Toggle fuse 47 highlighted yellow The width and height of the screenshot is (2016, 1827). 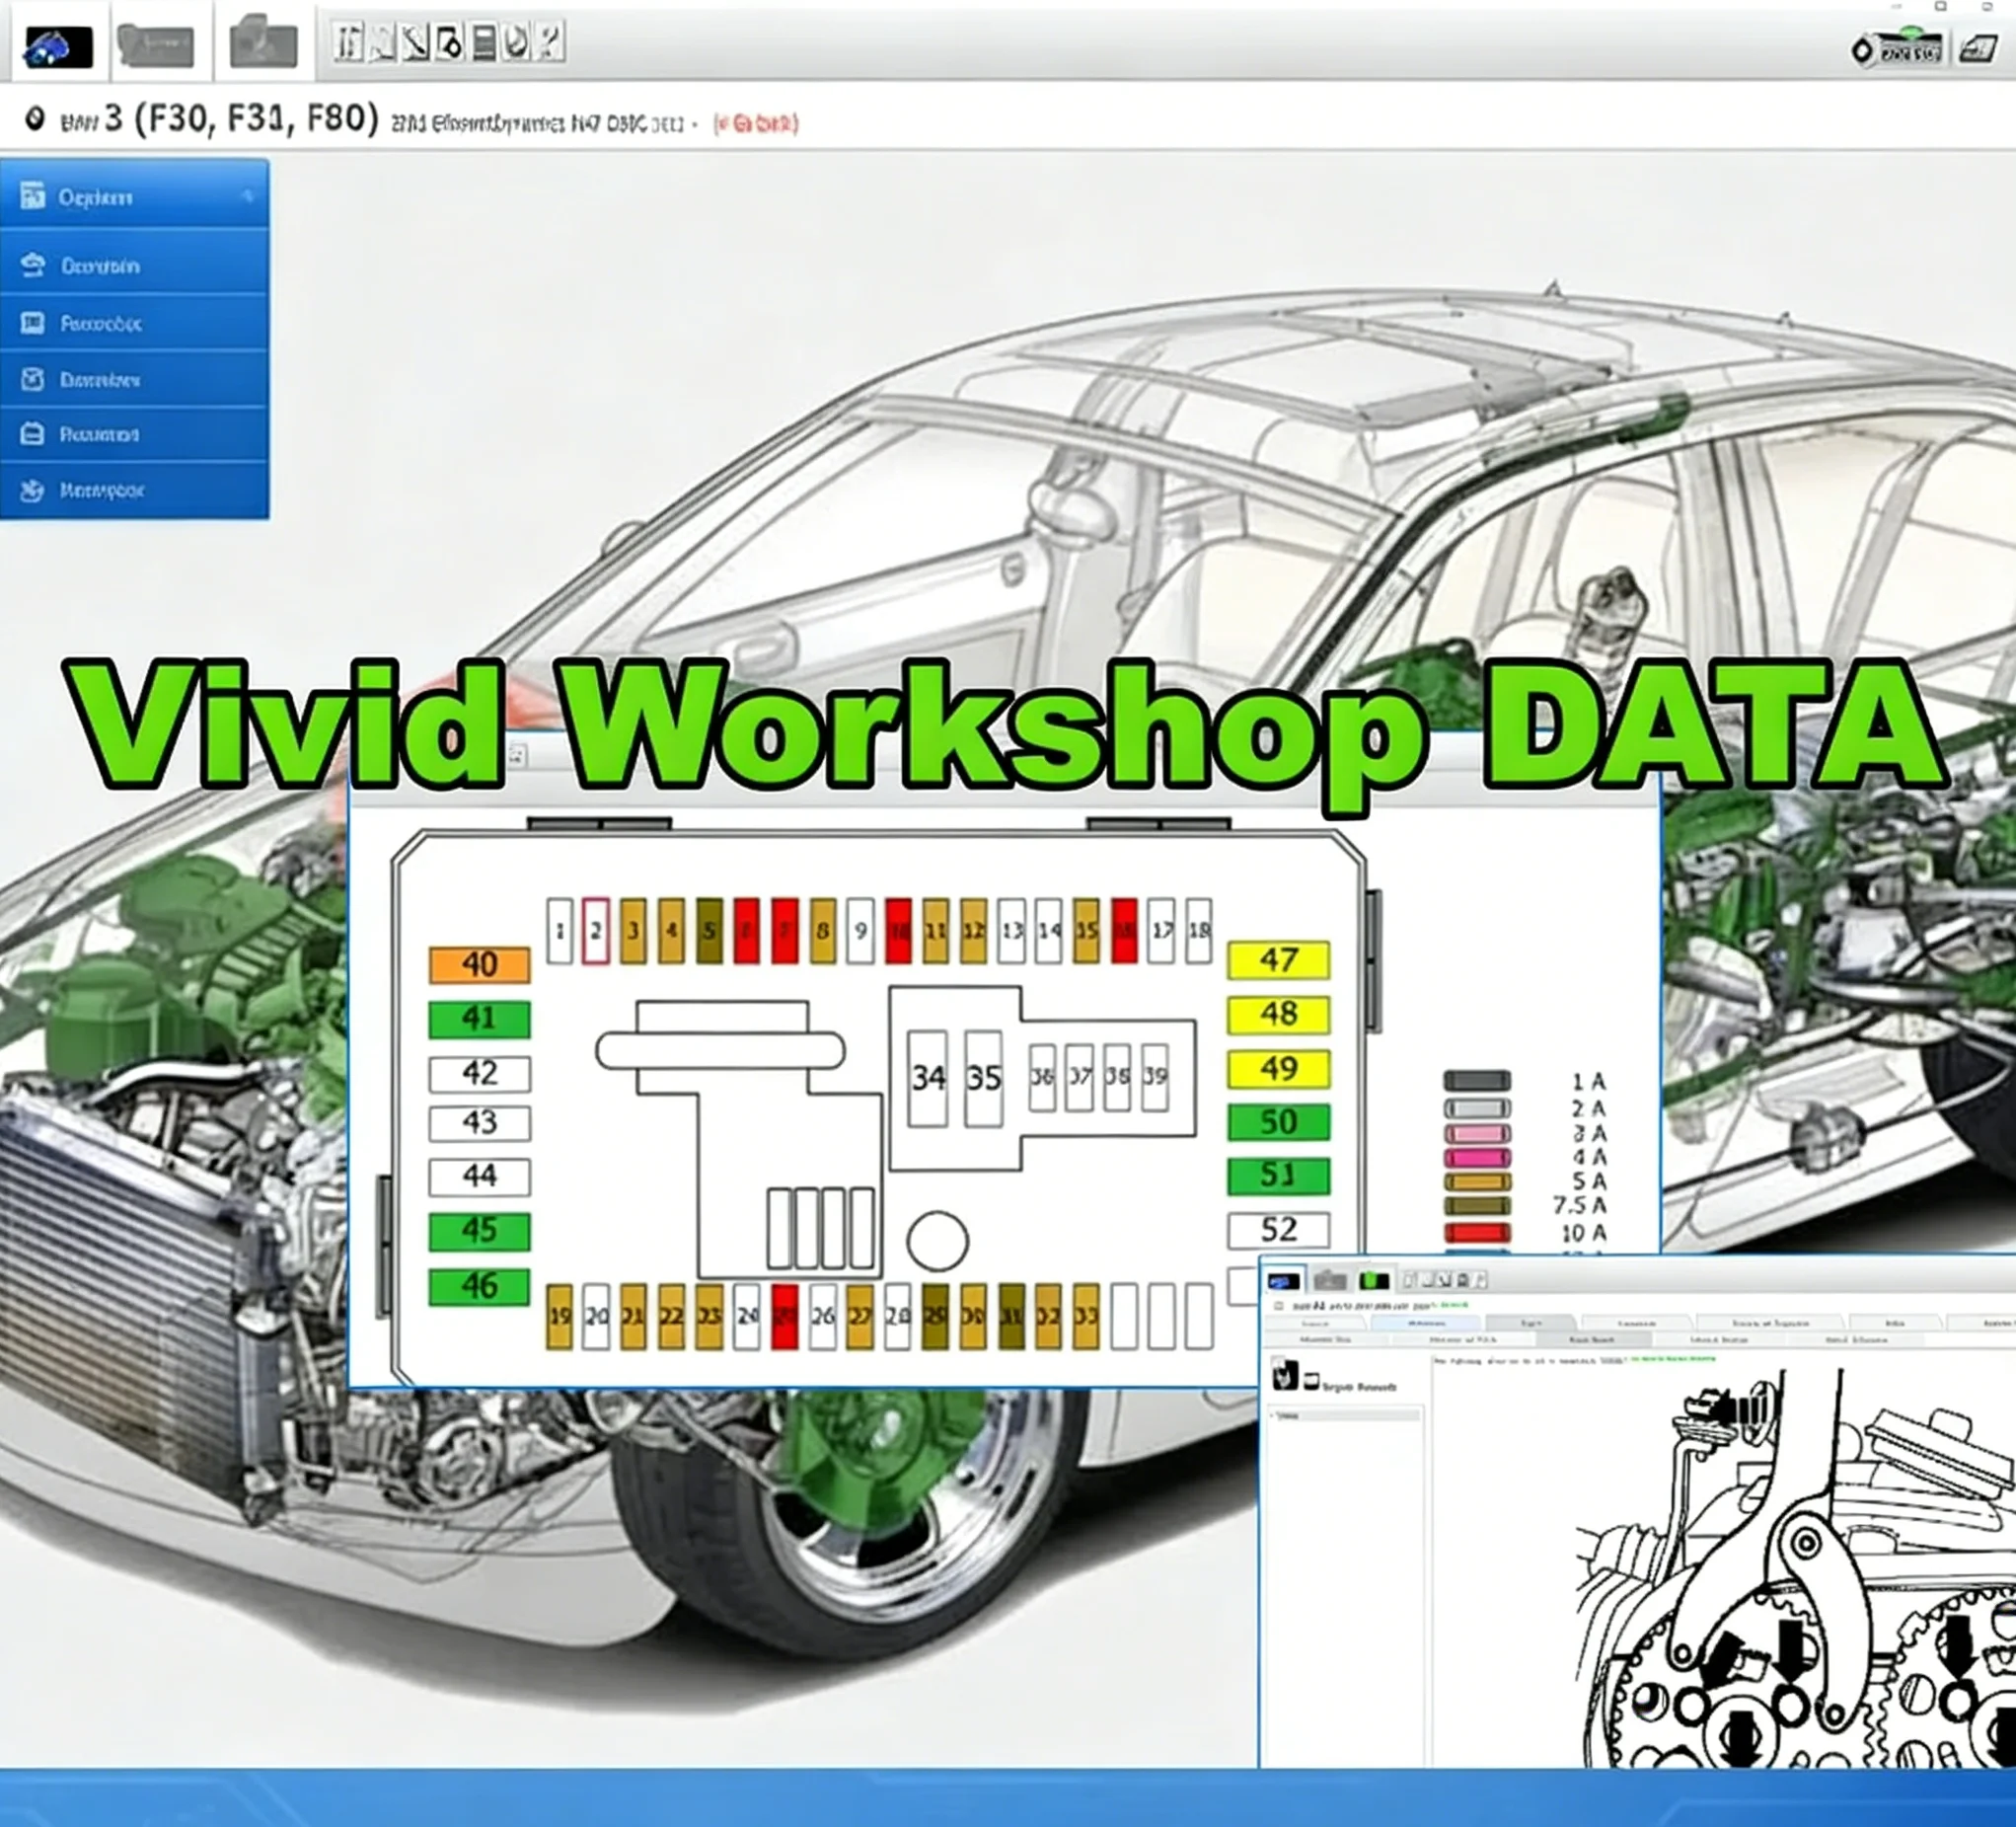tap(1278, 961)
